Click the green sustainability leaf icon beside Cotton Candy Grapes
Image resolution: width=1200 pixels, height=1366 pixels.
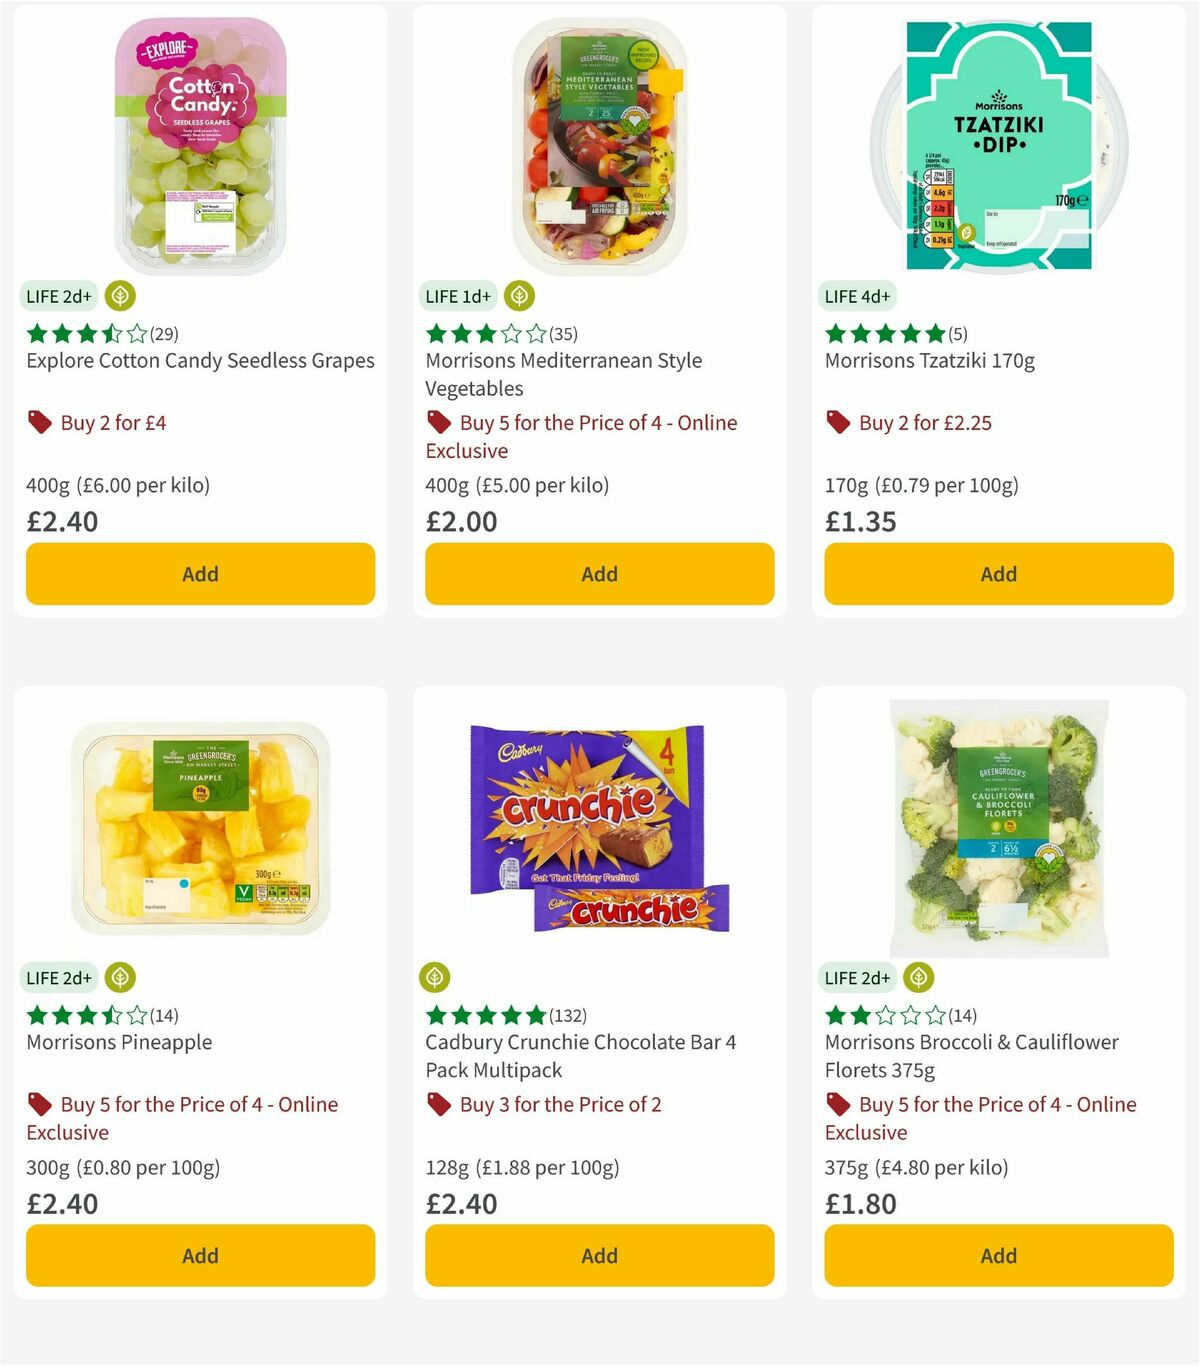click(120, 296)
